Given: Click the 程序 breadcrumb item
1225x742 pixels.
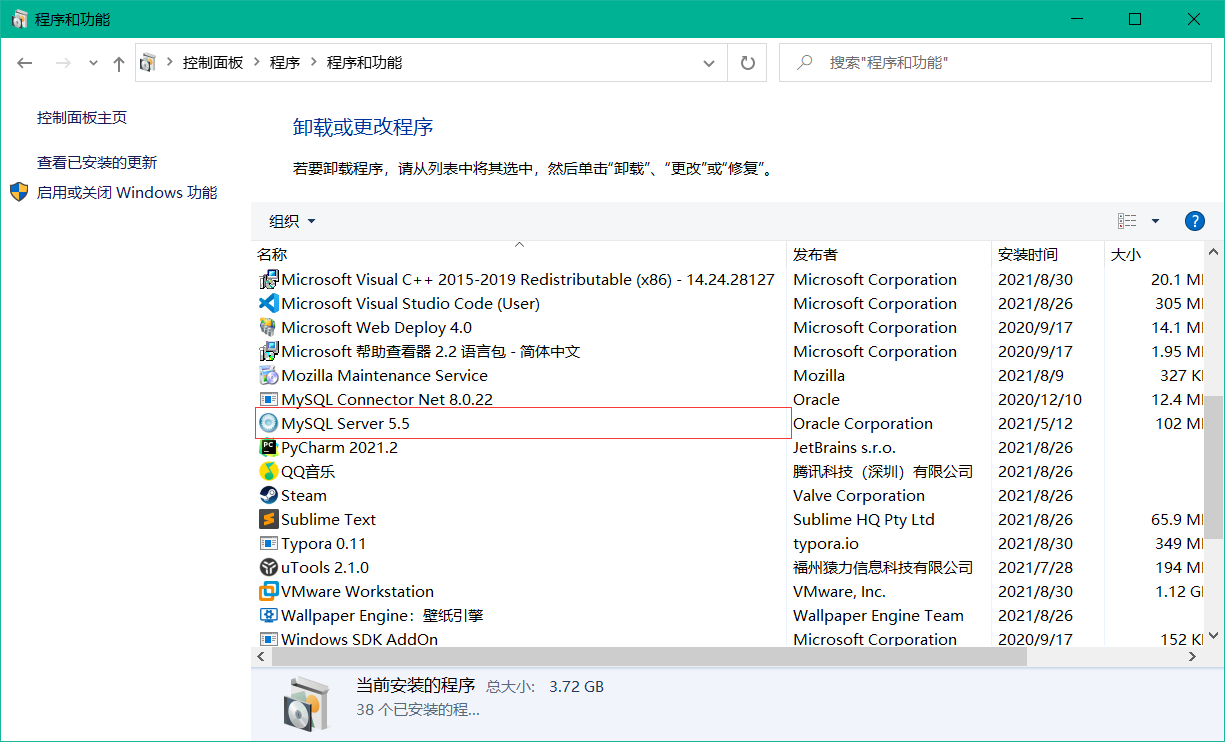Looking at the screenshot, I should coord(285,63).
